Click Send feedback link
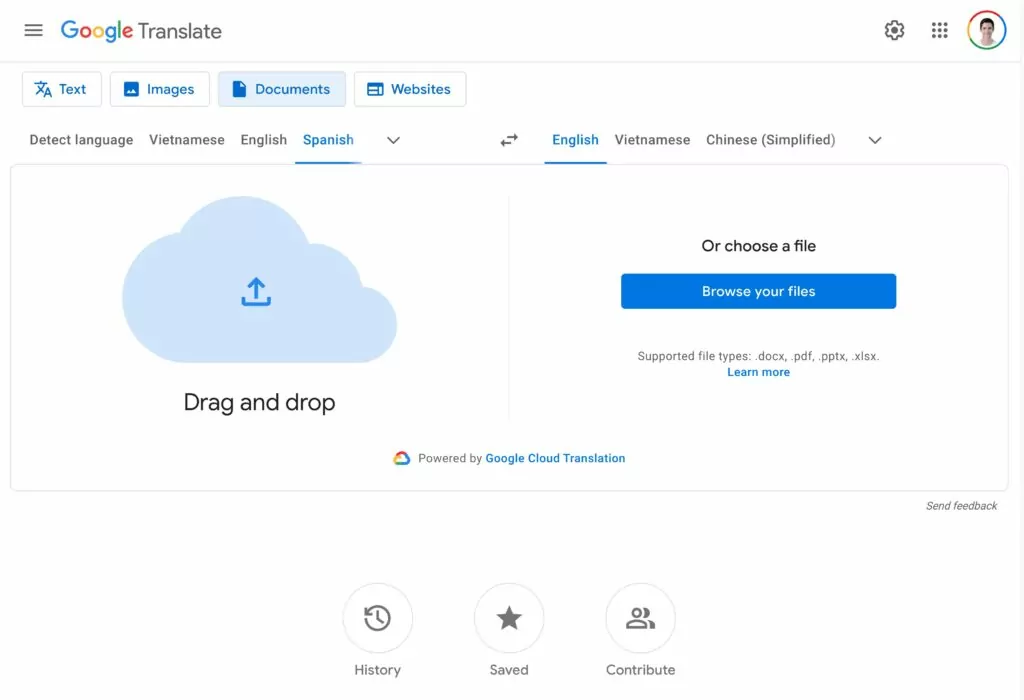This screenshot has height=700, width=1024. [x=961, y=506]
